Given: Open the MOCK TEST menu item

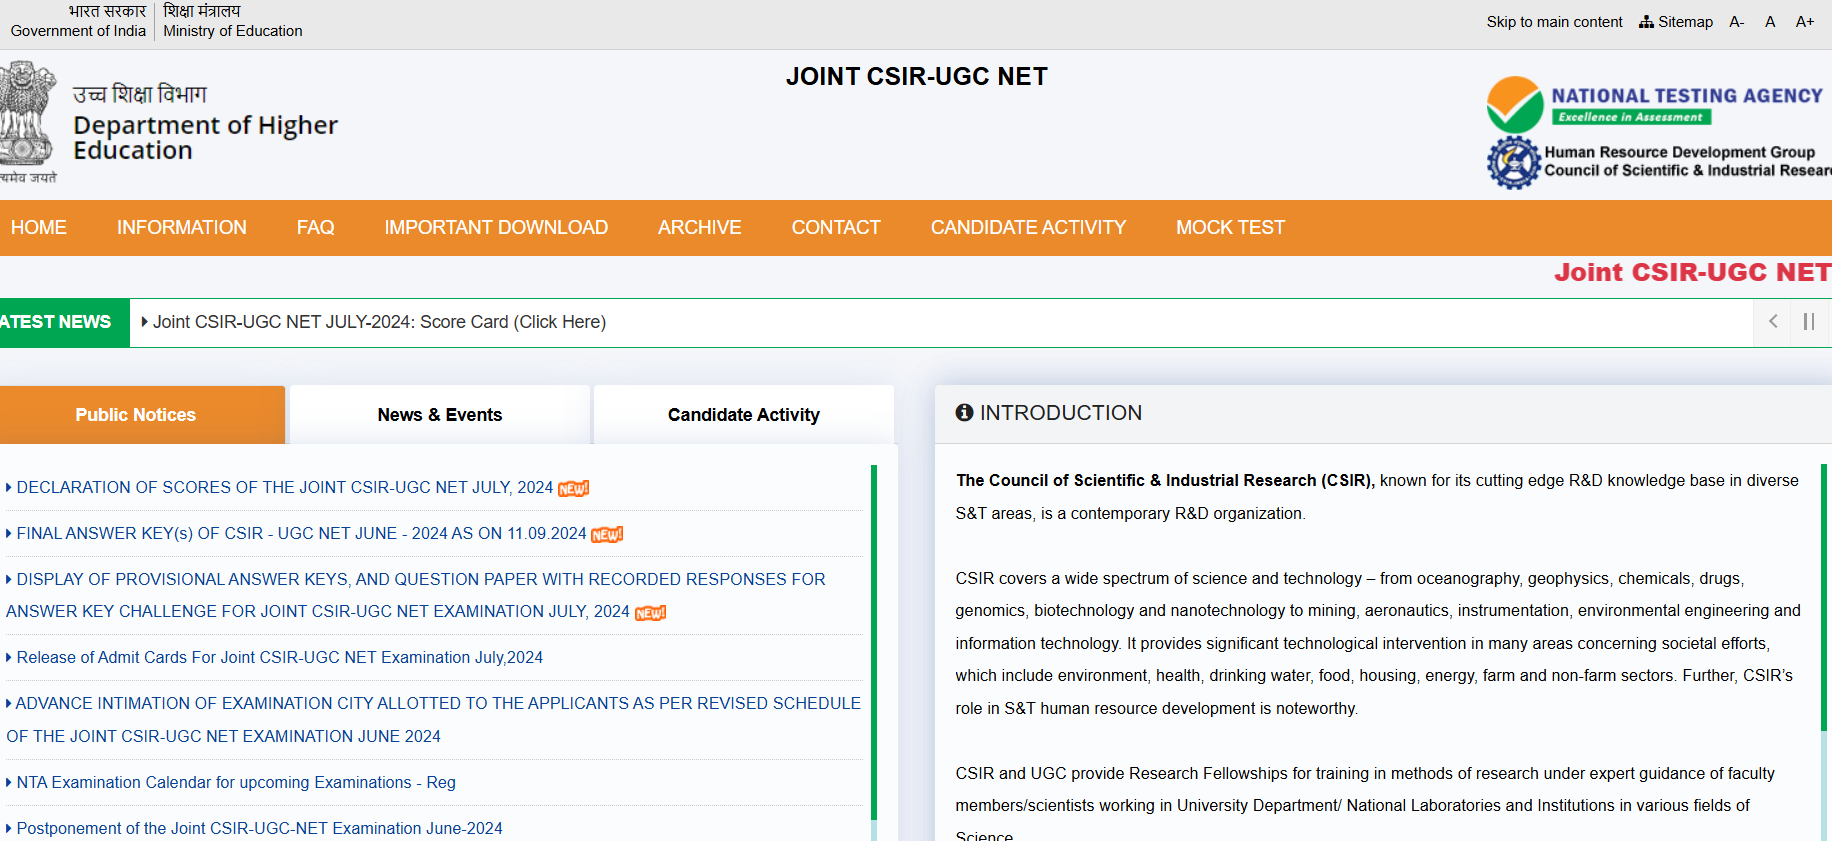Looking at the screenshot, I should click(x=1230, y=228).
